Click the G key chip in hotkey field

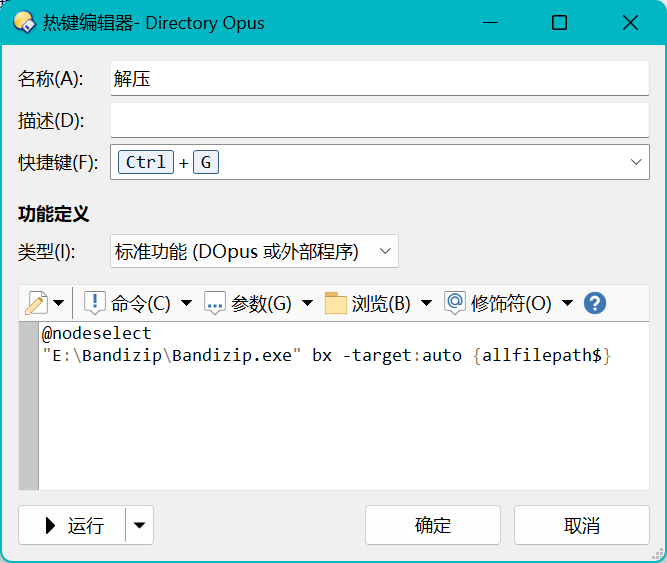pyautogui.click(x=206, y=162)
